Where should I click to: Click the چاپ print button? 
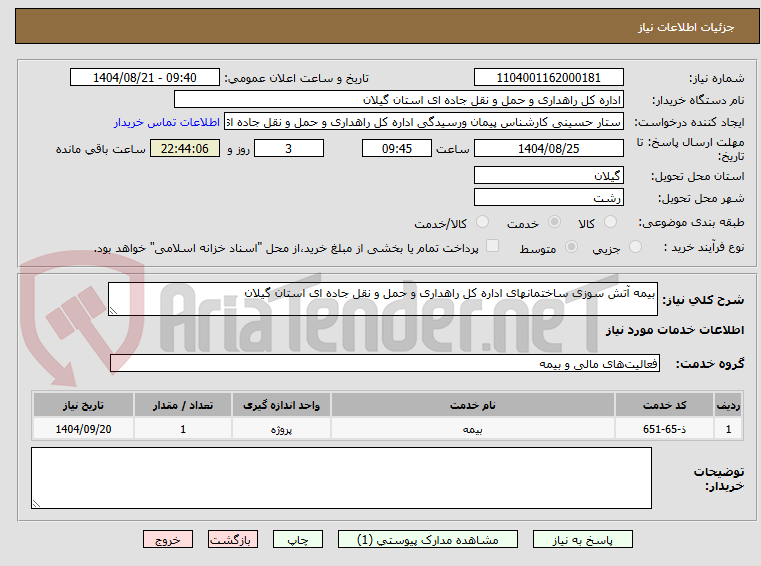tap(298, 540)
